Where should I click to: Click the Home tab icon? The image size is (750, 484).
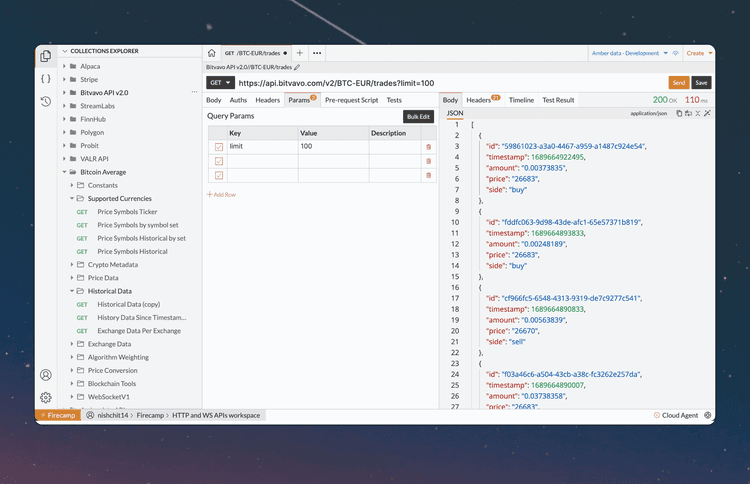click(x=211, y=52)
